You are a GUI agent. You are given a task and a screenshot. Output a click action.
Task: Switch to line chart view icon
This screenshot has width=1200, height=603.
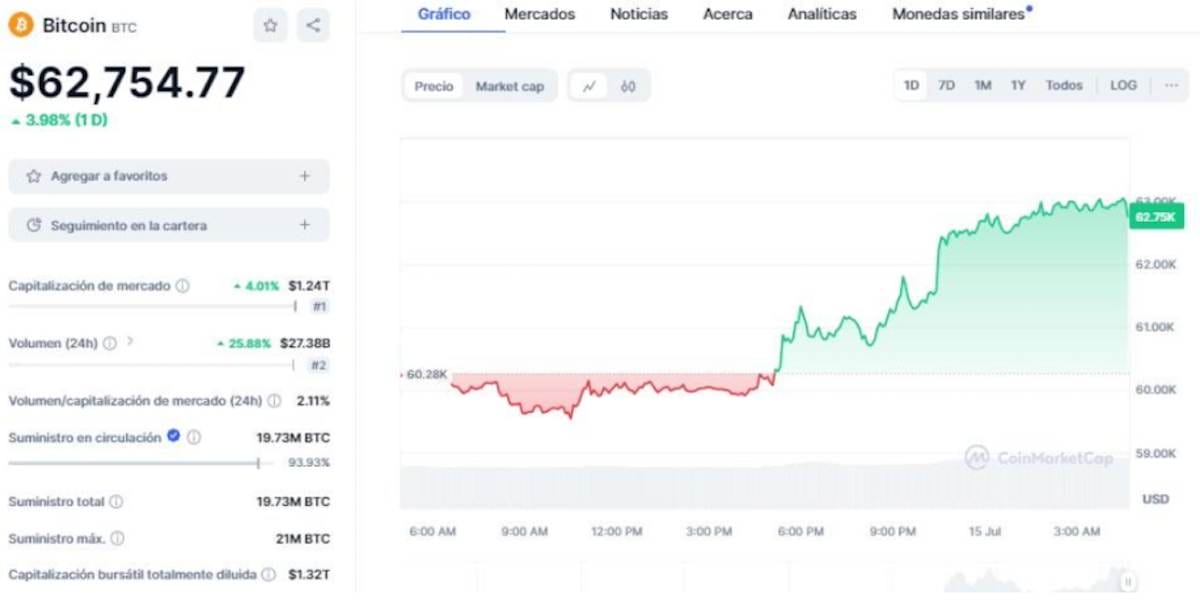tap(589, 86)
